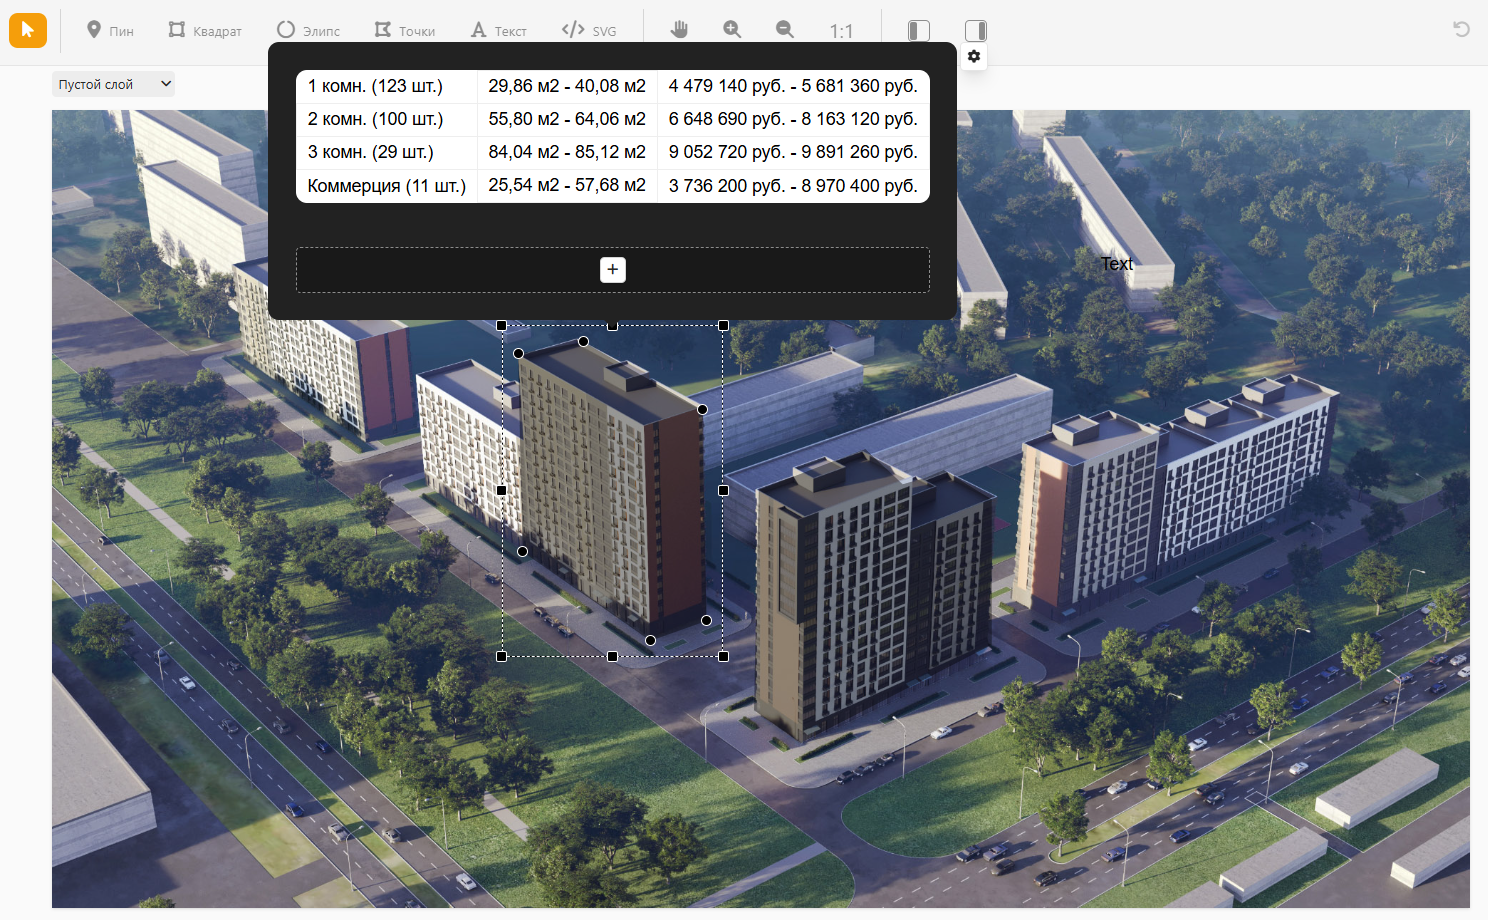Activate the Точки polygon points tool
The image size is (1488, 920).
[404, 30]
